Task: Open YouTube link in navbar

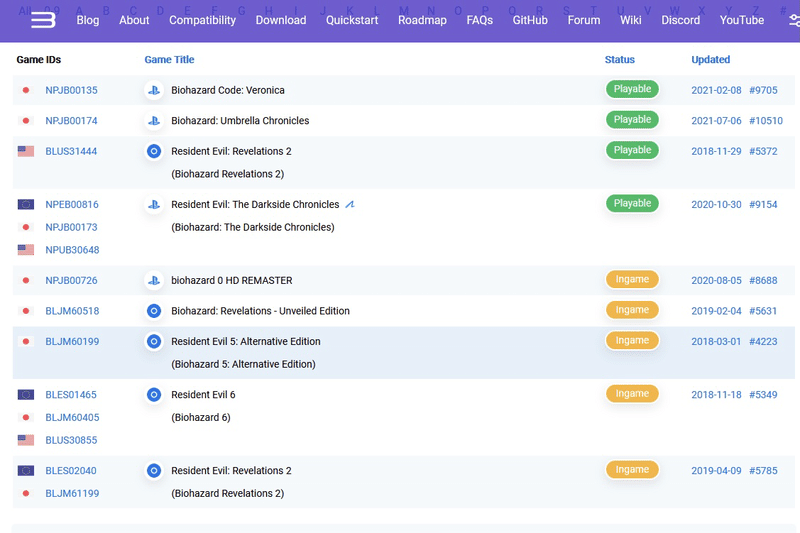Action: coord(742,20)
